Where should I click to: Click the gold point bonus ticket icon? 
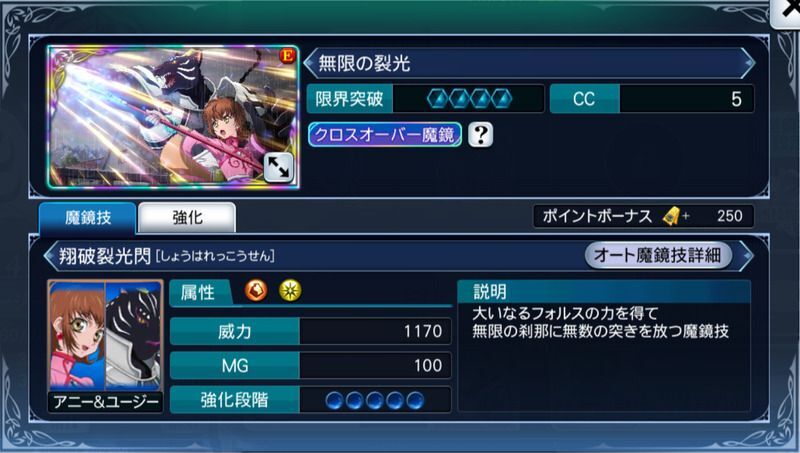coord(672,216)
